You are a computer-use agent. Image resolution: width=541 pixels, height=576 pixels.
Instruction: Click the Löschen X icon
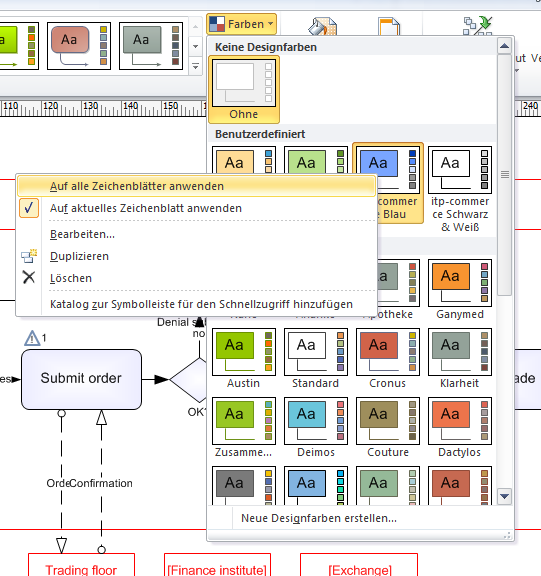point(29,277)
